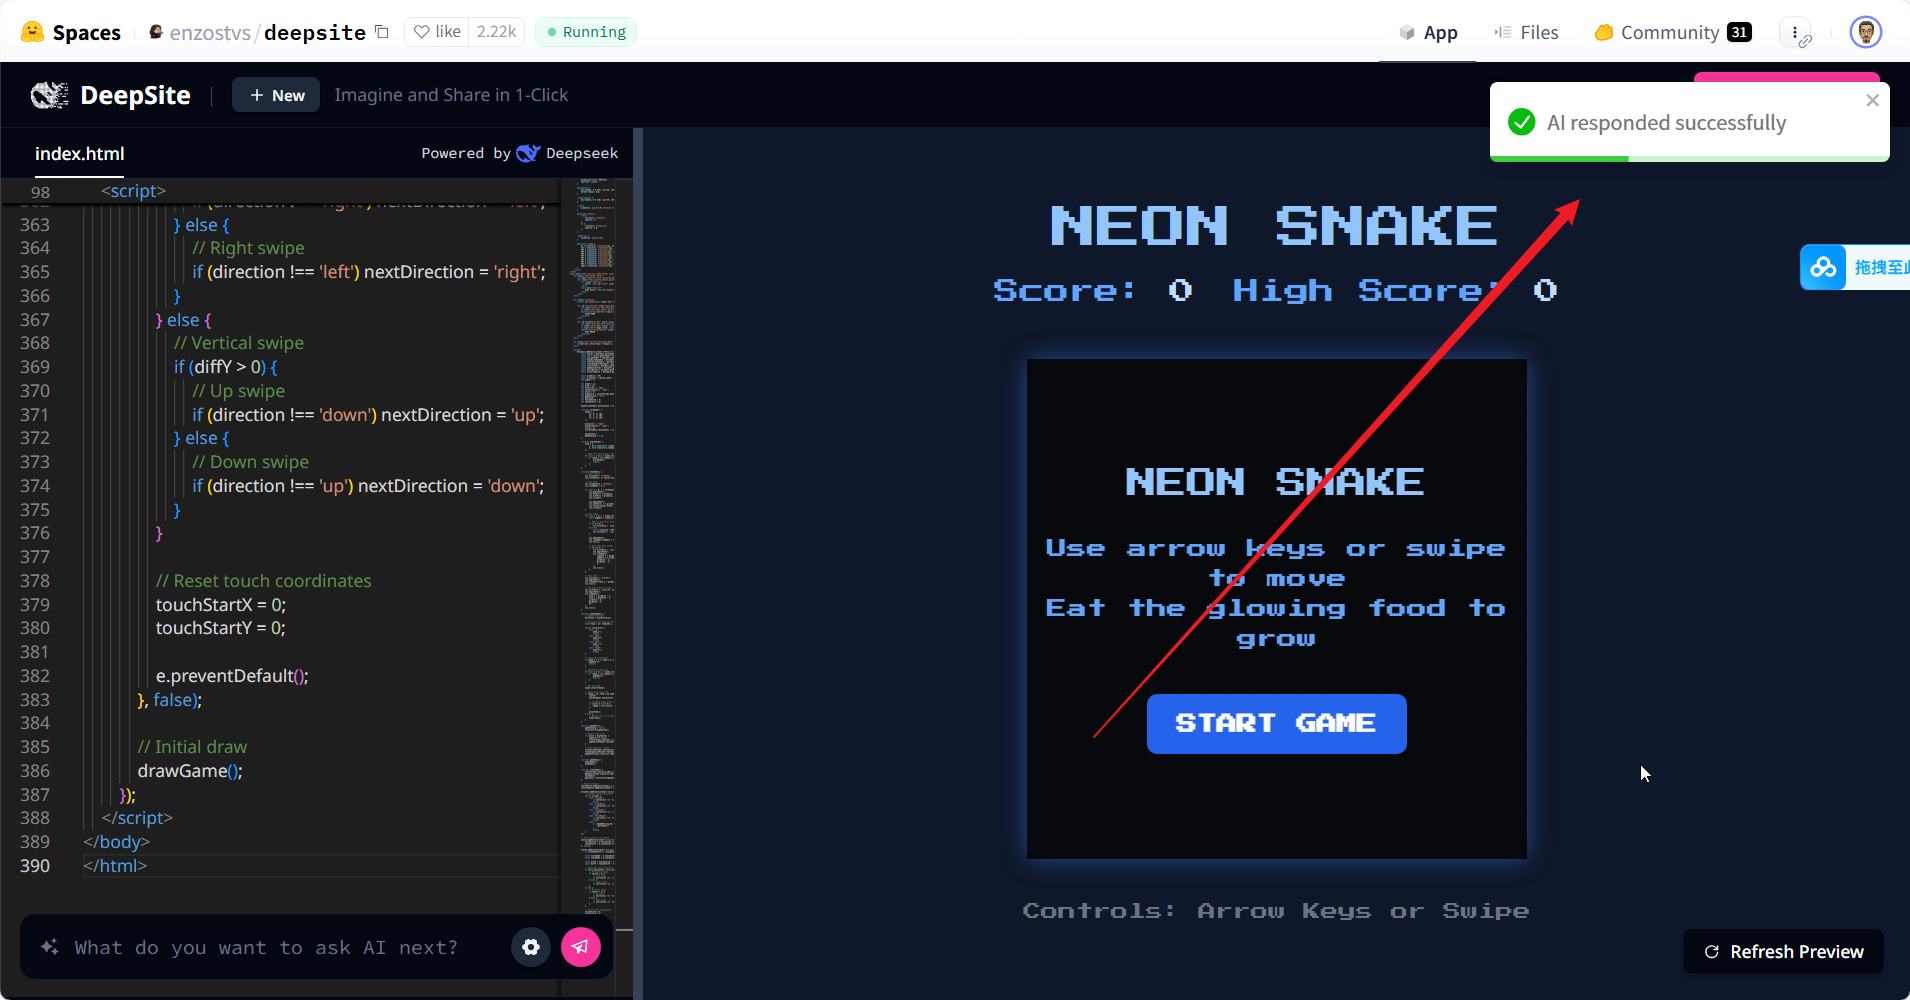Click the AI prompt input field
Image resolution: width=1910 pixels, height=1000 pixels.
pos(266,947)
